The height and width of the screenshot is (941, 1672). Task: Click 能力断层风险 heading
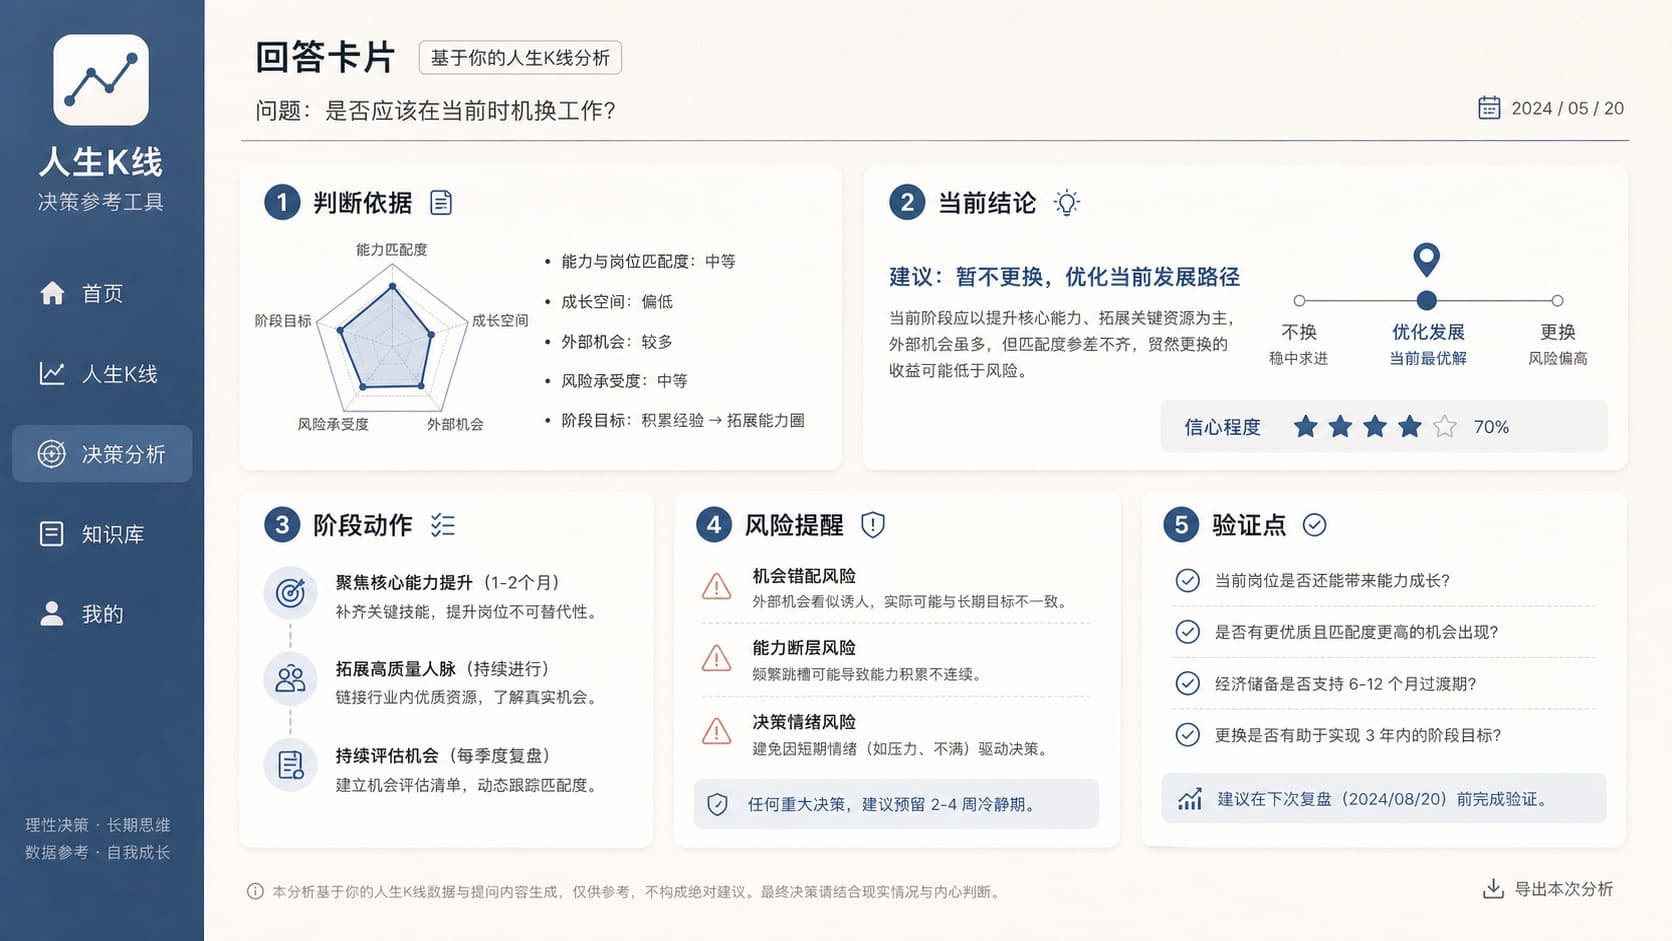click(x=804, y=648)
